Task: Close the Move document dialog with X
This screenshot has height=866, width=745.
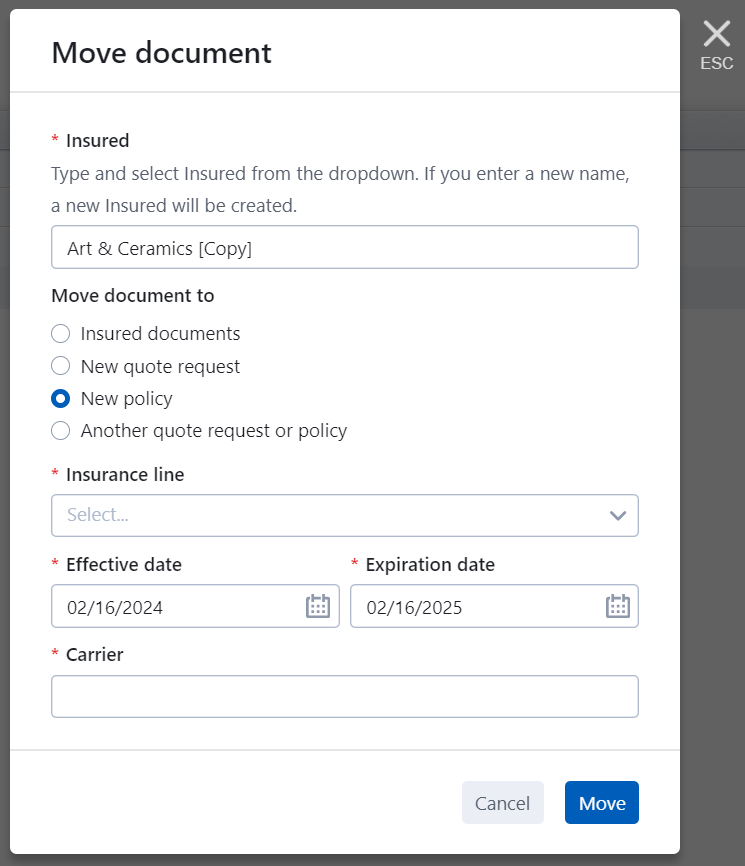Action: point(716,35)
